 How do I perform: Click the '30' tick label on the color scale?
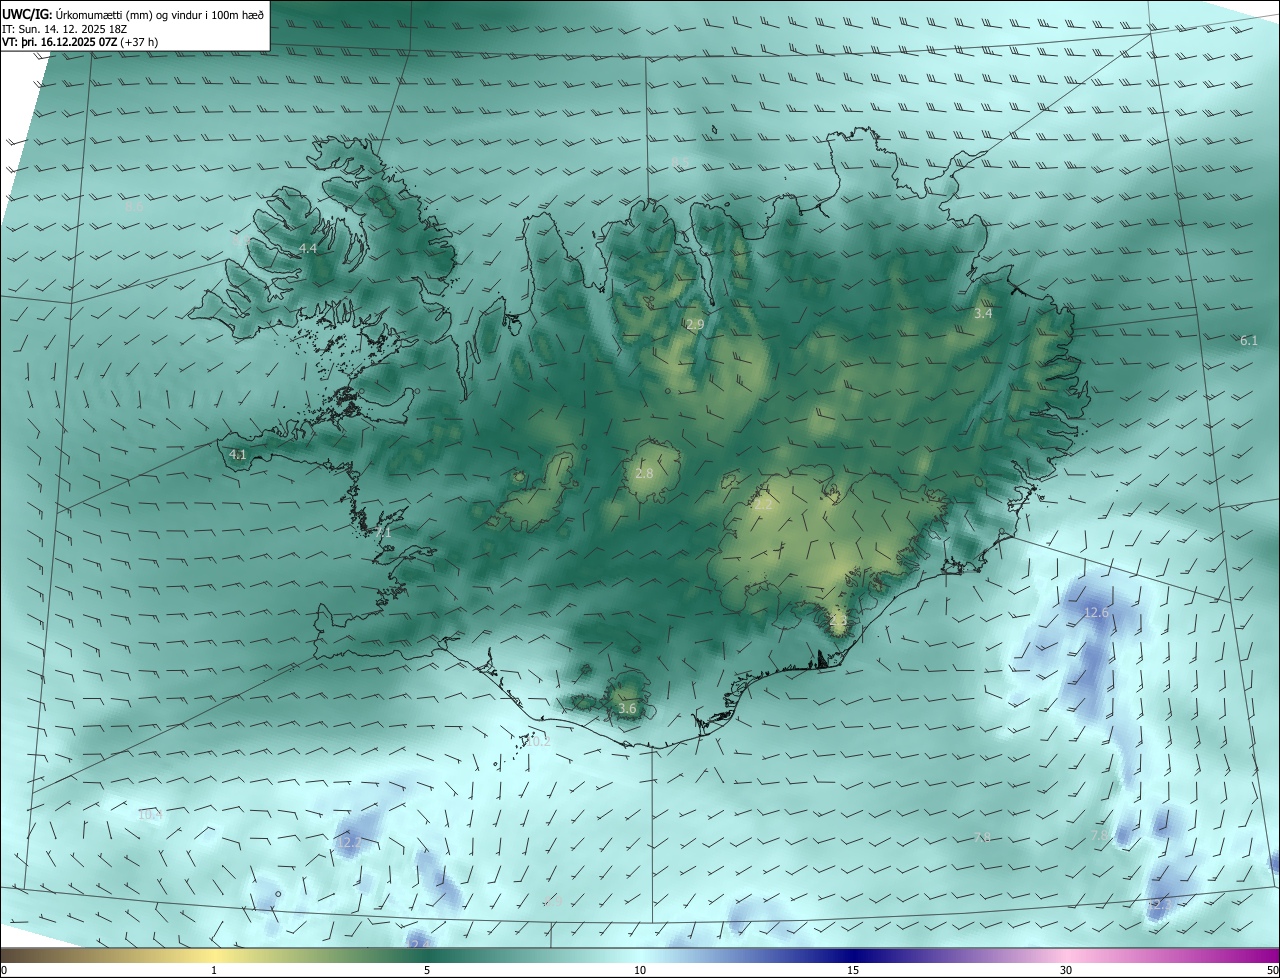1066,970
